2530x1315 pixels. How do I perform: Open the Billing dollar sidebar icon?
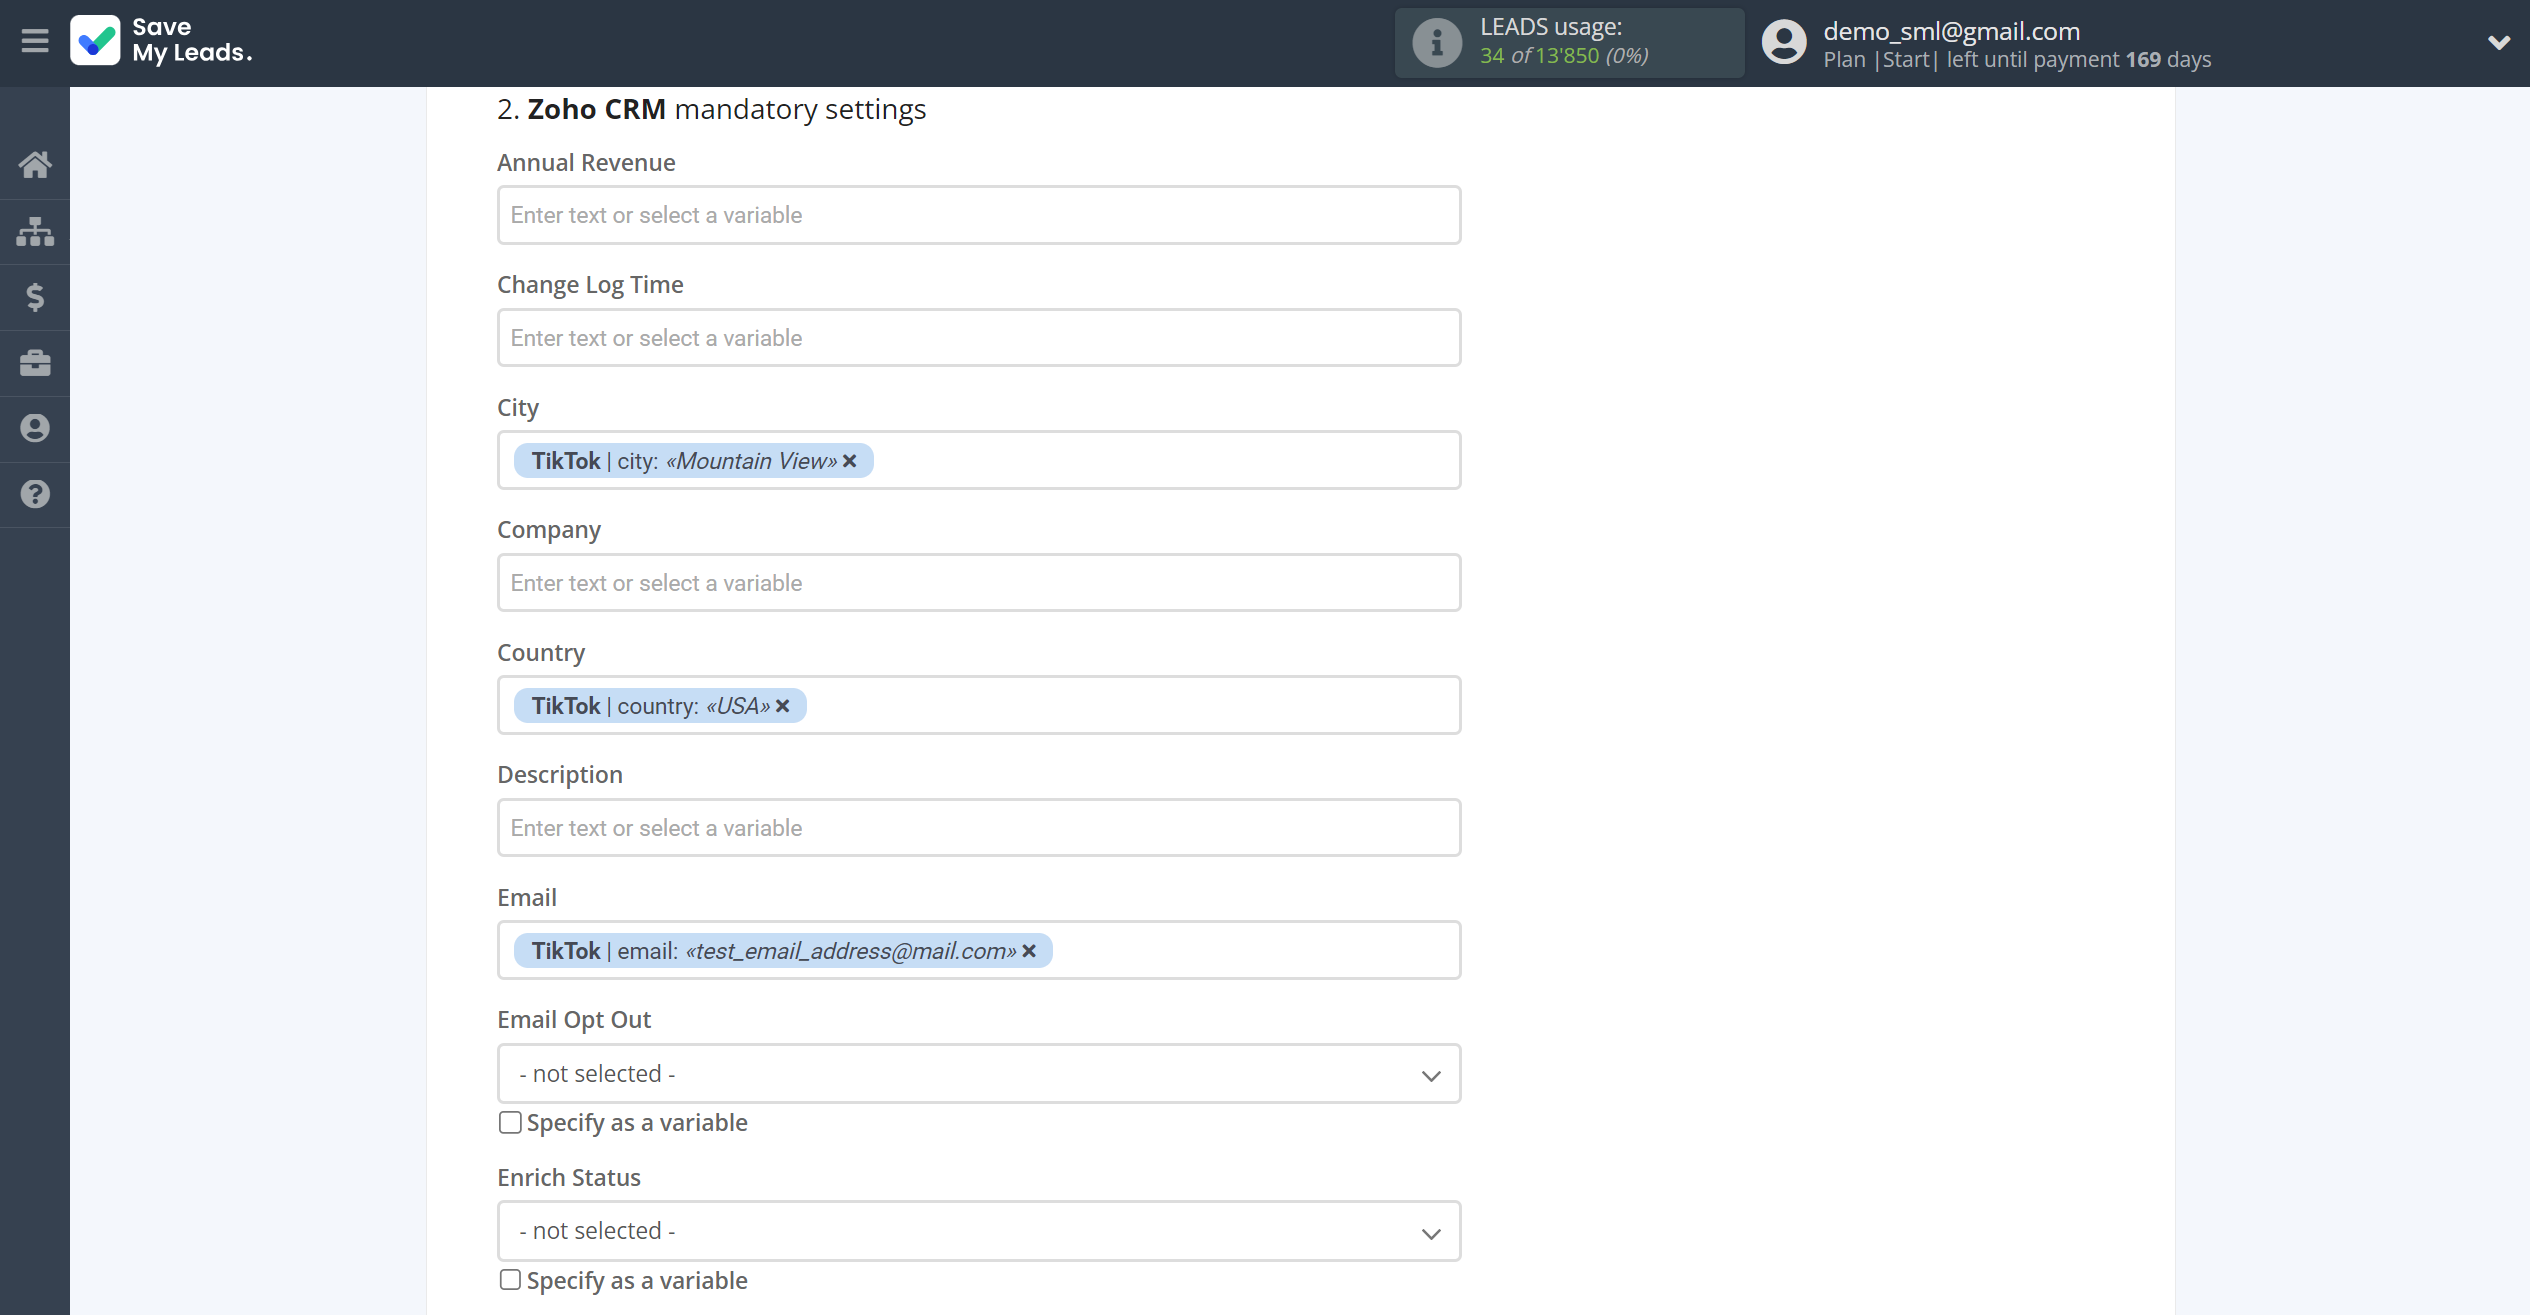35,297
